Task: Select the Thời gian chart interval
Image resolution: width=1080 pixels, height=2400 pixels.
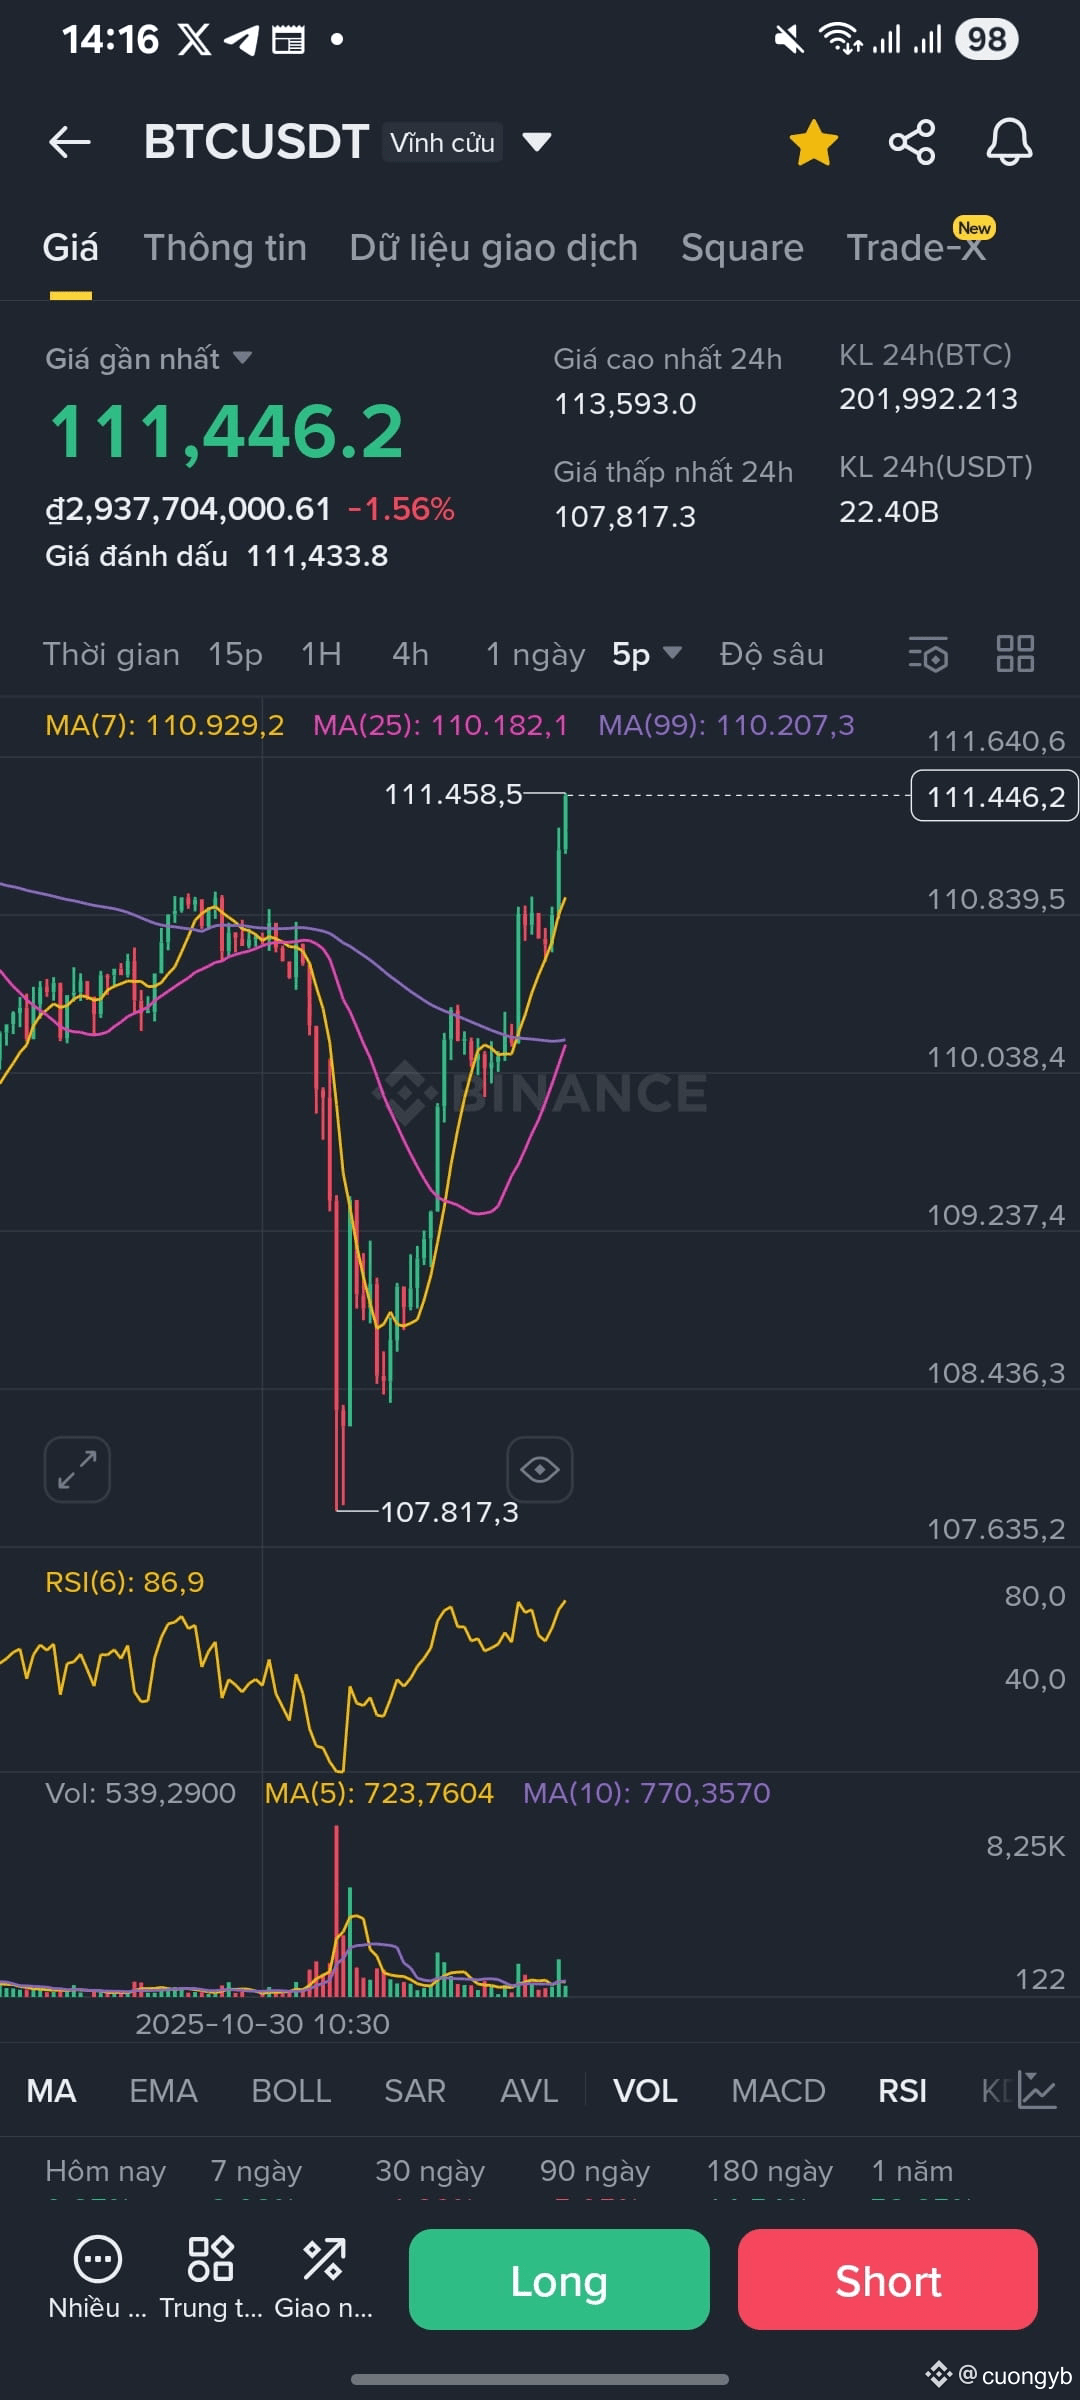Action: tap(111, 654)
